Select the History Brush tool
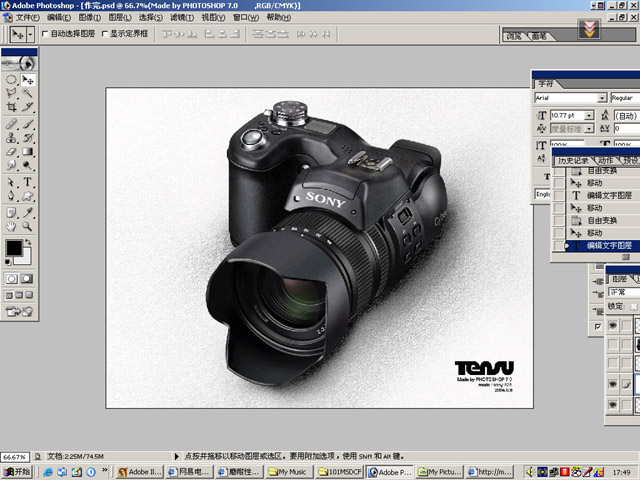Image resolution: width=640 pixels, height=480 pixels. pyautogui.click(x=27, y=138)
